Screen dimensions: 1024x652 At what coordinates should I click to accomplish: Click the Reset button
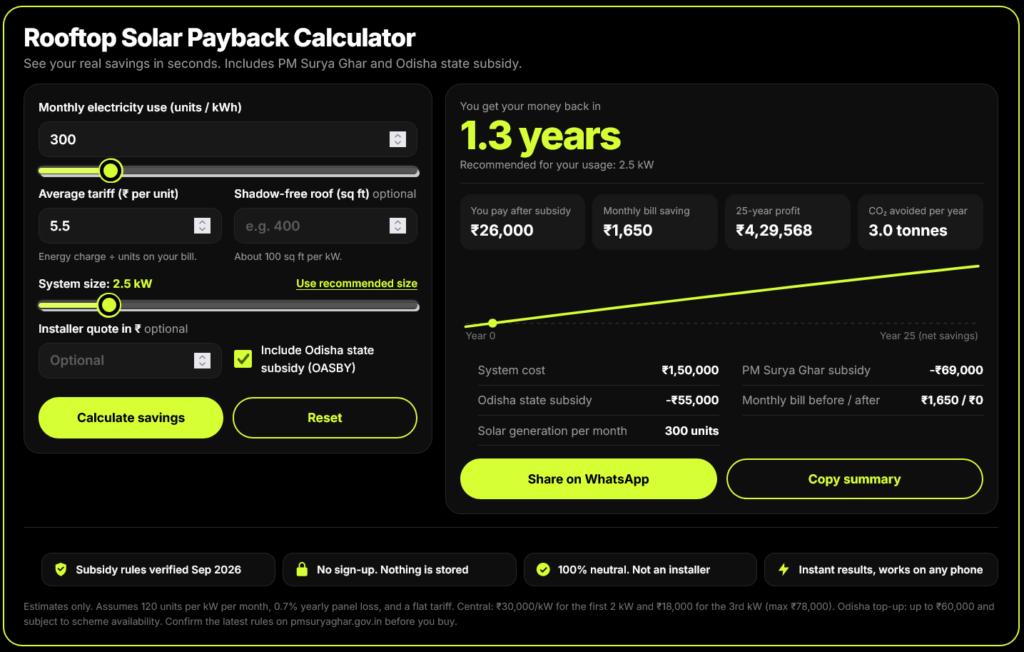(325, 417)
